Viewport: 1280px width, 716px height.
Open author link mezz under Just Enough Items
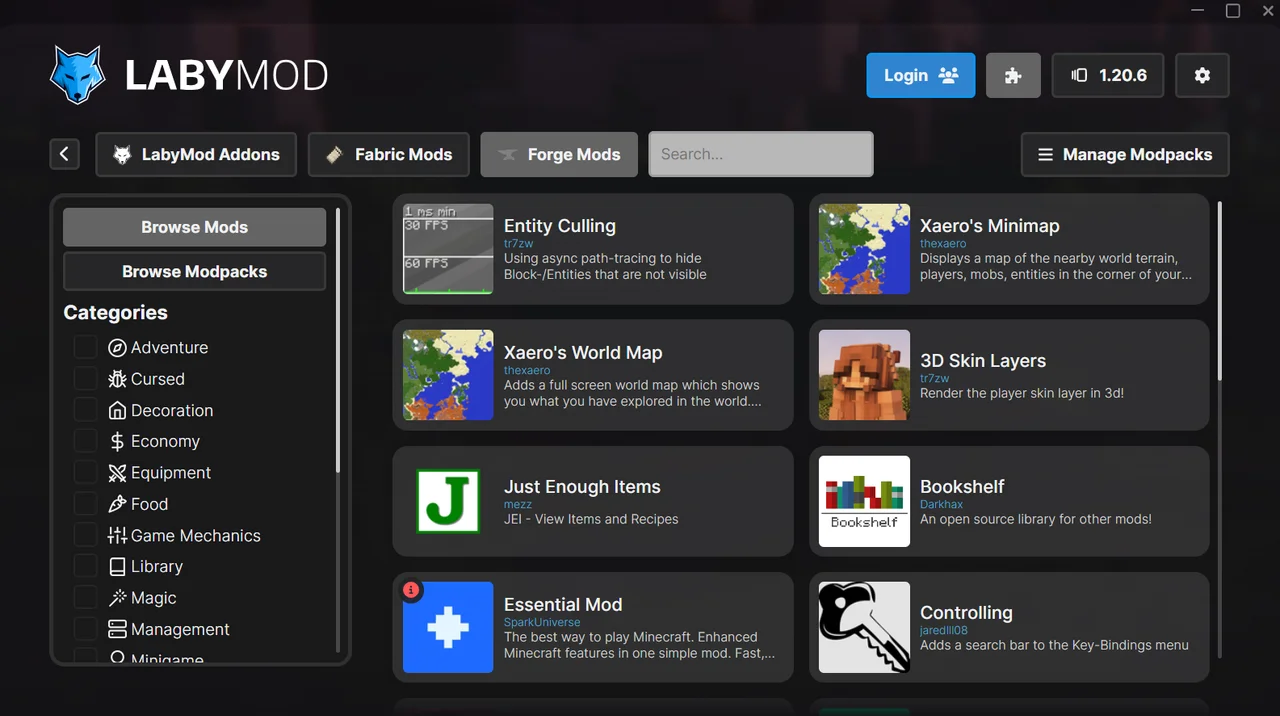517,505
